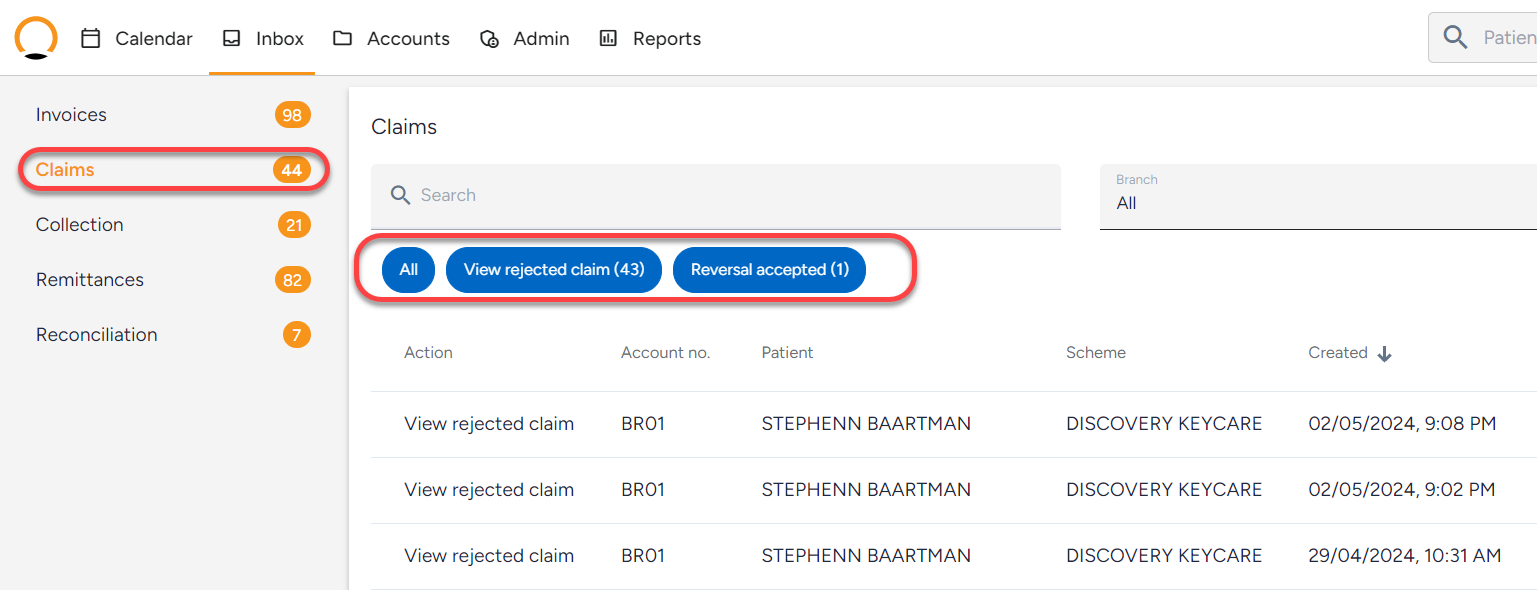Image resolution: width=1537 pixels, height=590 pixels.
Task: Click the Reports chart icon
Action: pyautogui.click(x=608, y=38)
